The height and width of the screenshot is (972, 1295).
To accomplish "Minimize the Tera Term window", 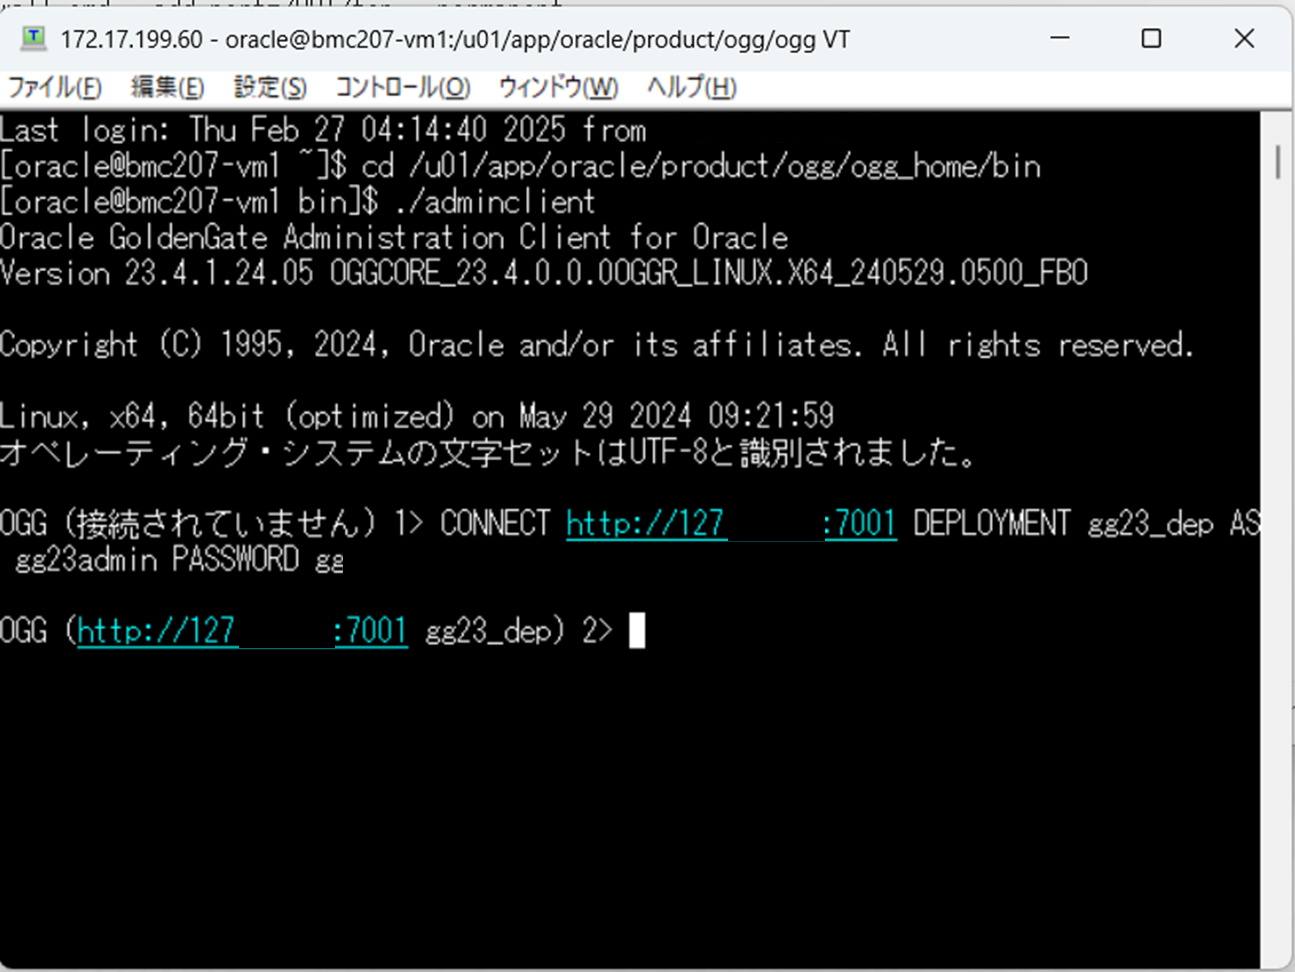I will point(1060,38).
